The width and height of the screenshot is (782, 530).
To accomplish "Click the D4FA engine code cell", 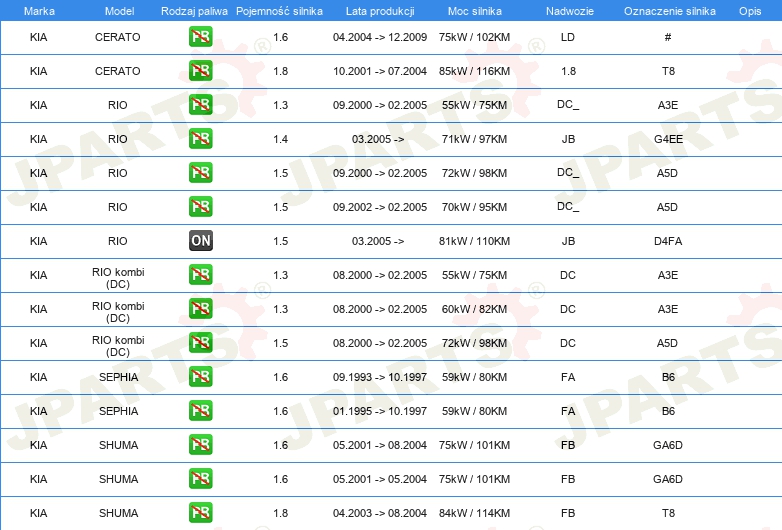I will coord(668,241).
